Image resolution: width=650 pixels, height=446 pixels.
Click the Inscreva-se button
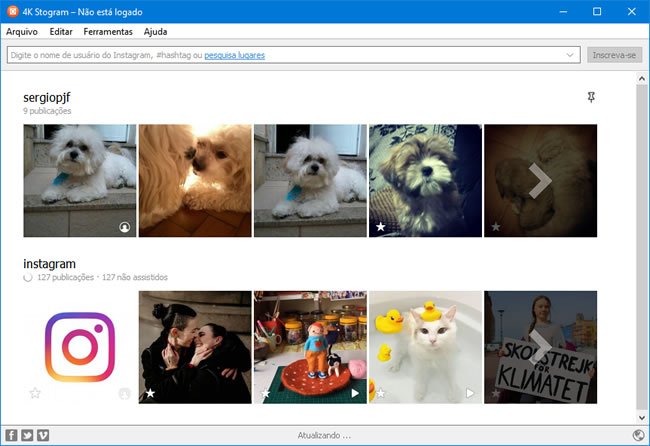614,55
